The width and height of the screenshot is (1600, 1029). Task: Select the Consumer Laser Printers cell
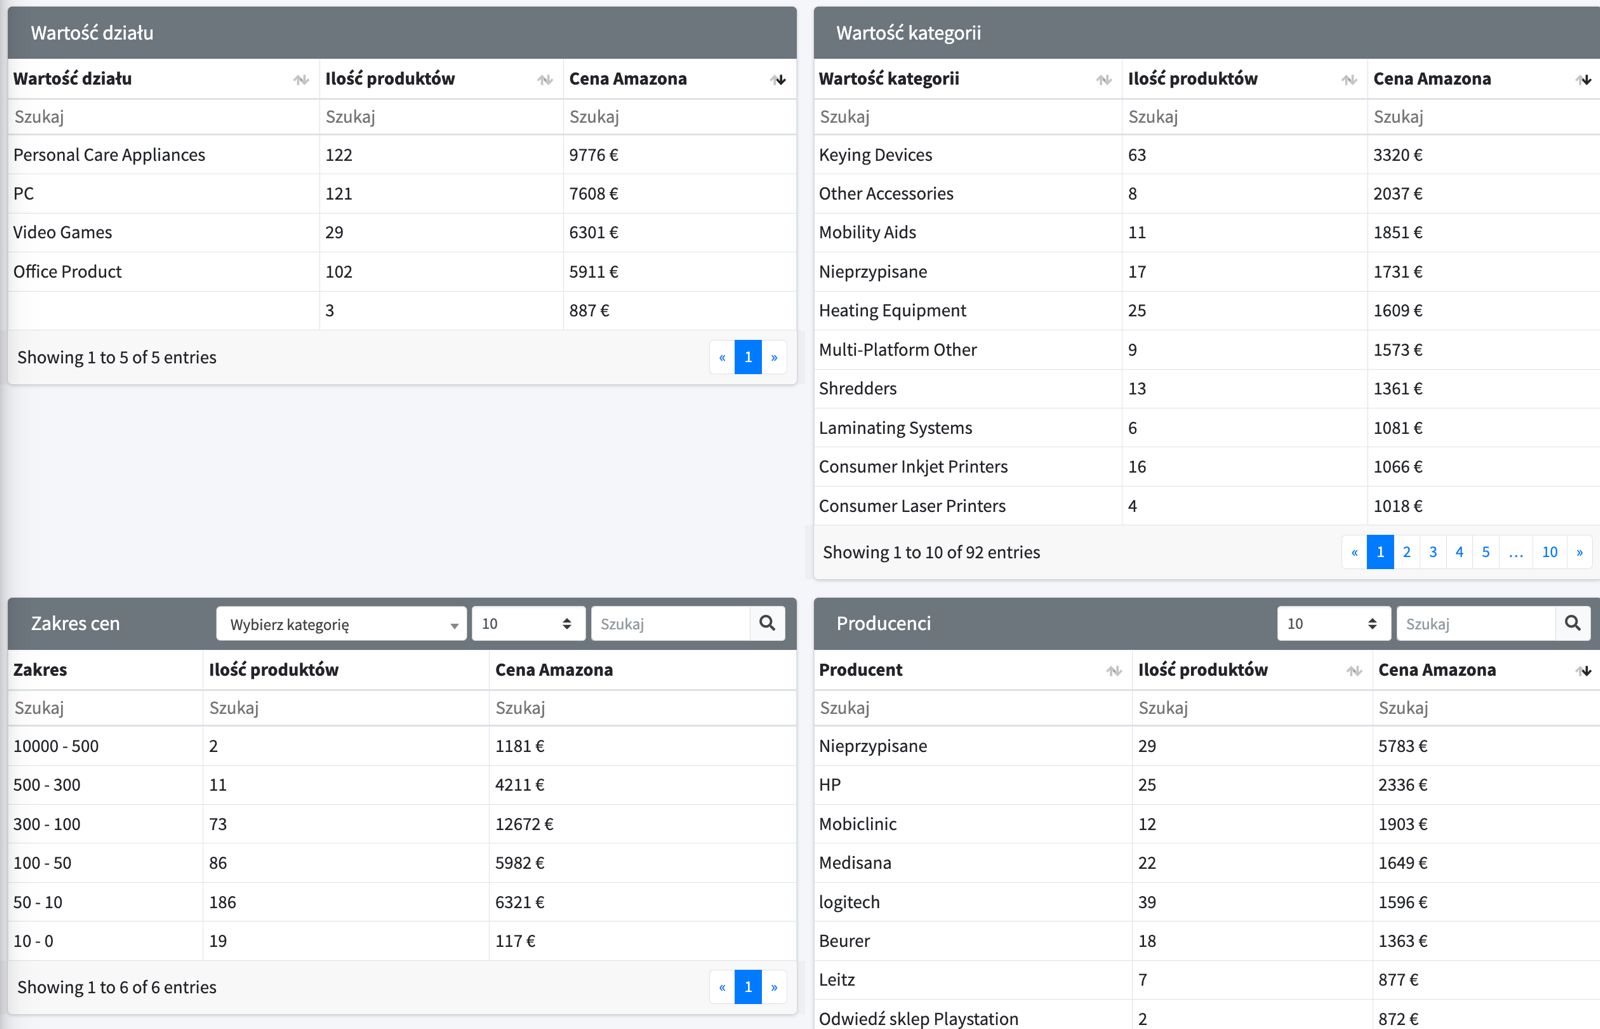pos(967,505)
